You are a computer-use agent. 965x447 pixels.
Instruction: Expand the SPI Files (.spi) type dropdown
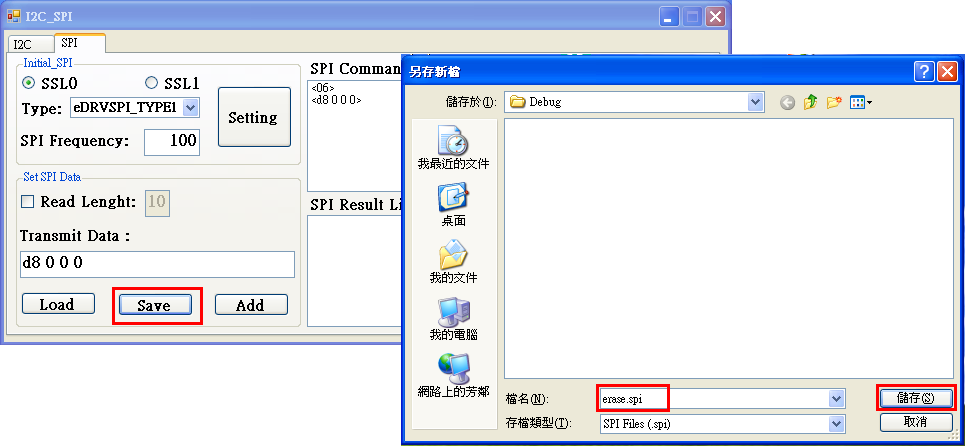[x=836, y=423]
